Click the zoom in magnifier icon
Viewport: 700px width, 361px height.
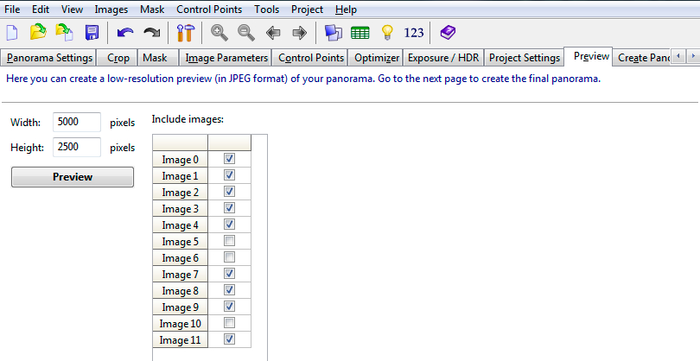(219, 33)
